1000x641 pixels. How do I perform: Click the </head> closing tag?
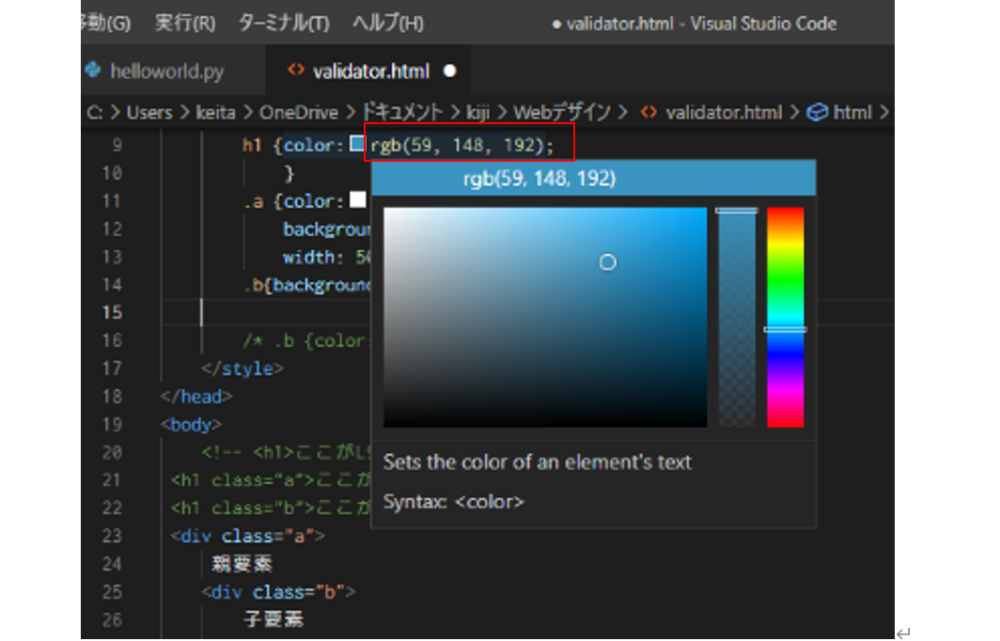tap(196, 397)
